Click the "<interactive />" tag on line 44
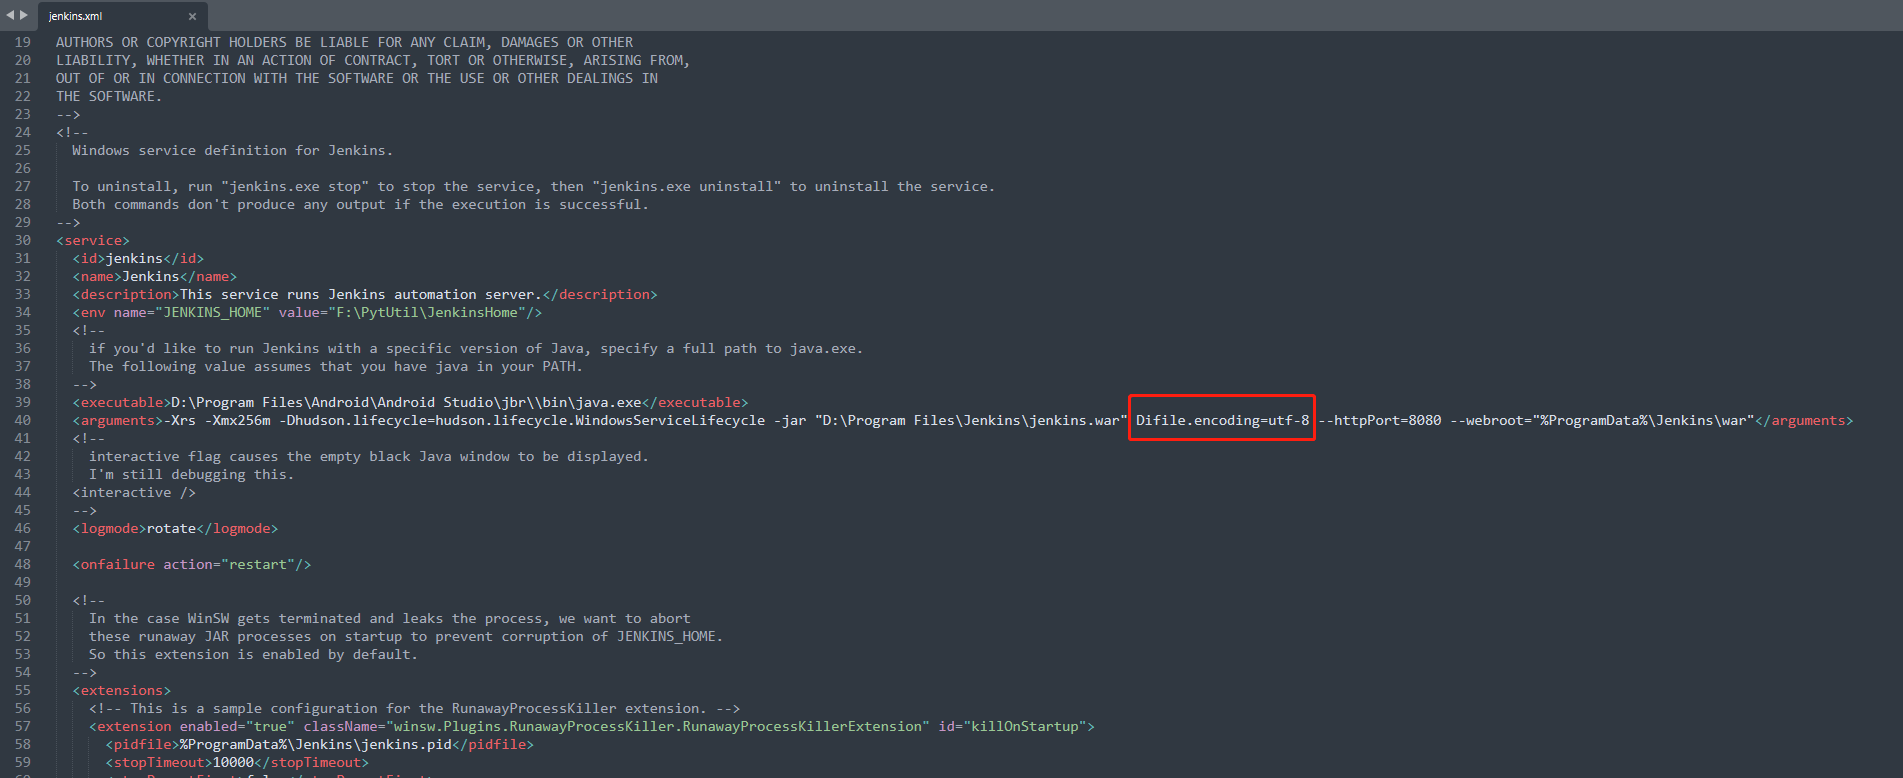1903x778 pixels. pos(134,492)
